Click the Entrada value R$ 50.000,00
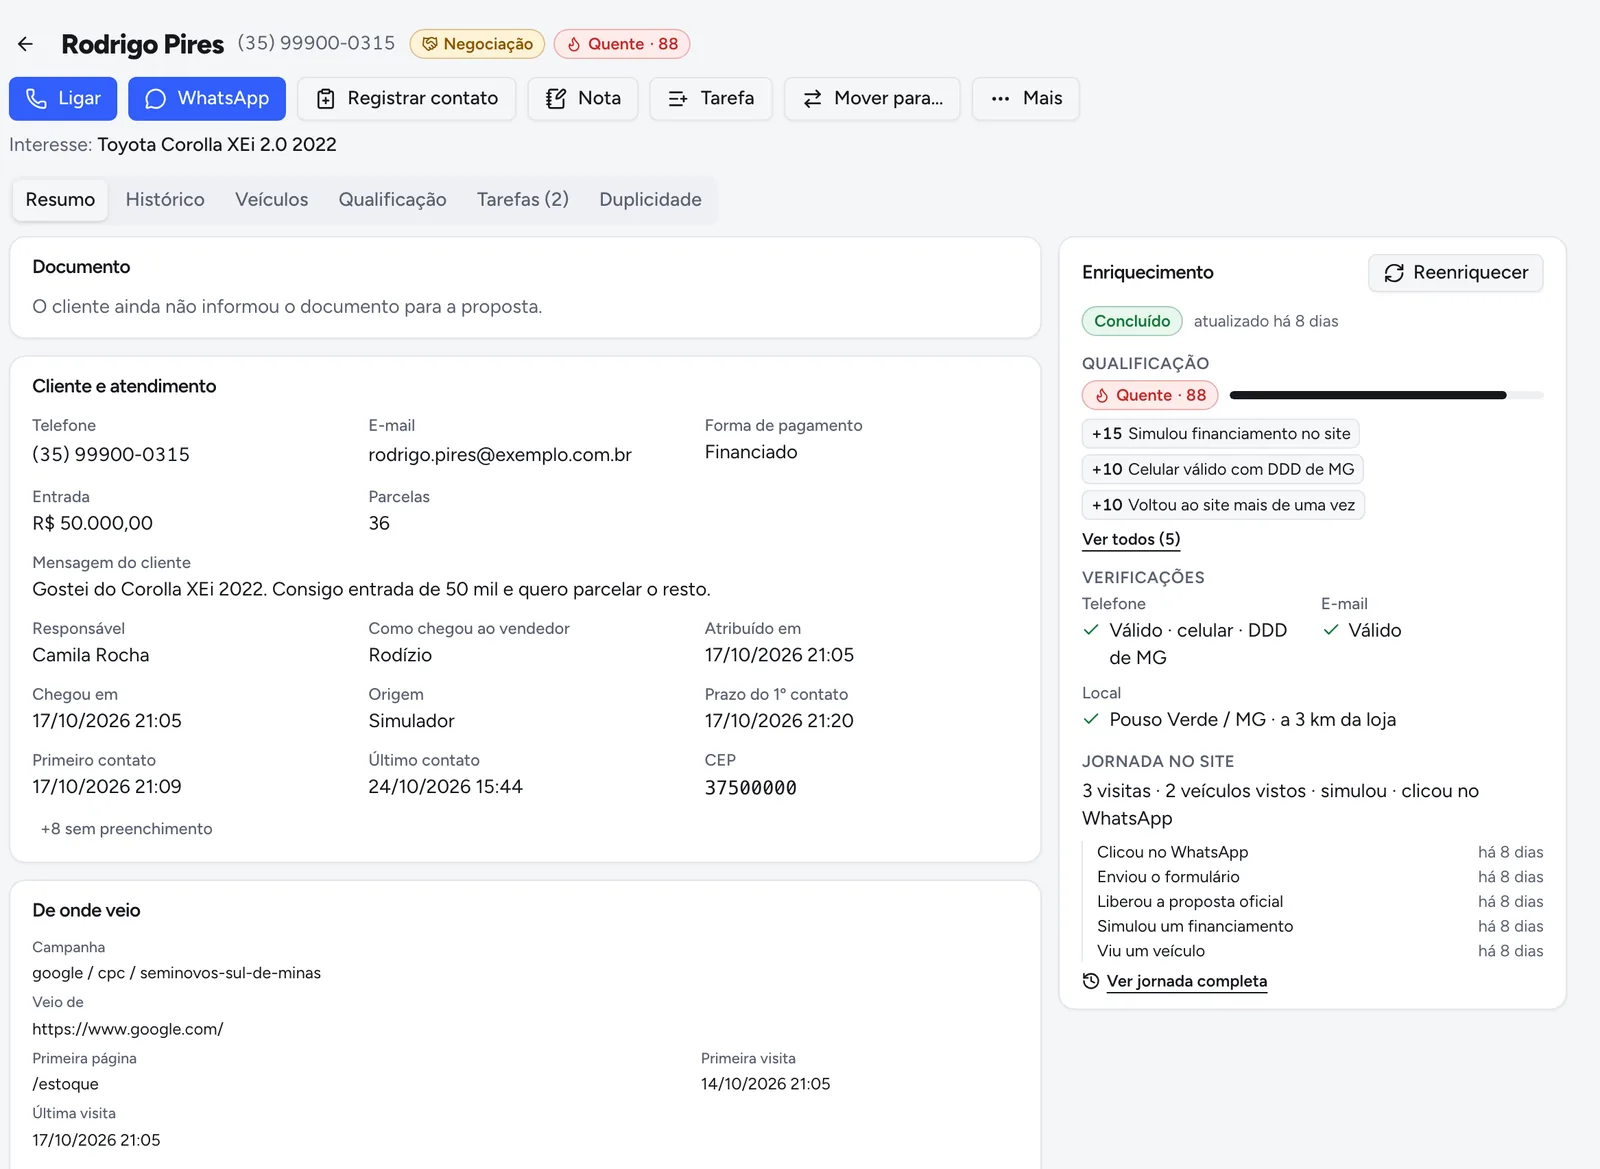 pos(93,524)
